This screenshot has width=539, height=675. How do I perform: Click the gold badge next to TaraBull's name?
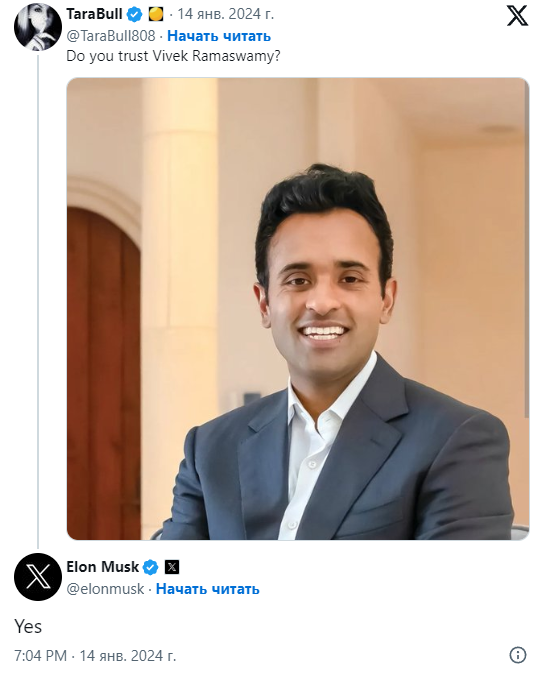156,15
